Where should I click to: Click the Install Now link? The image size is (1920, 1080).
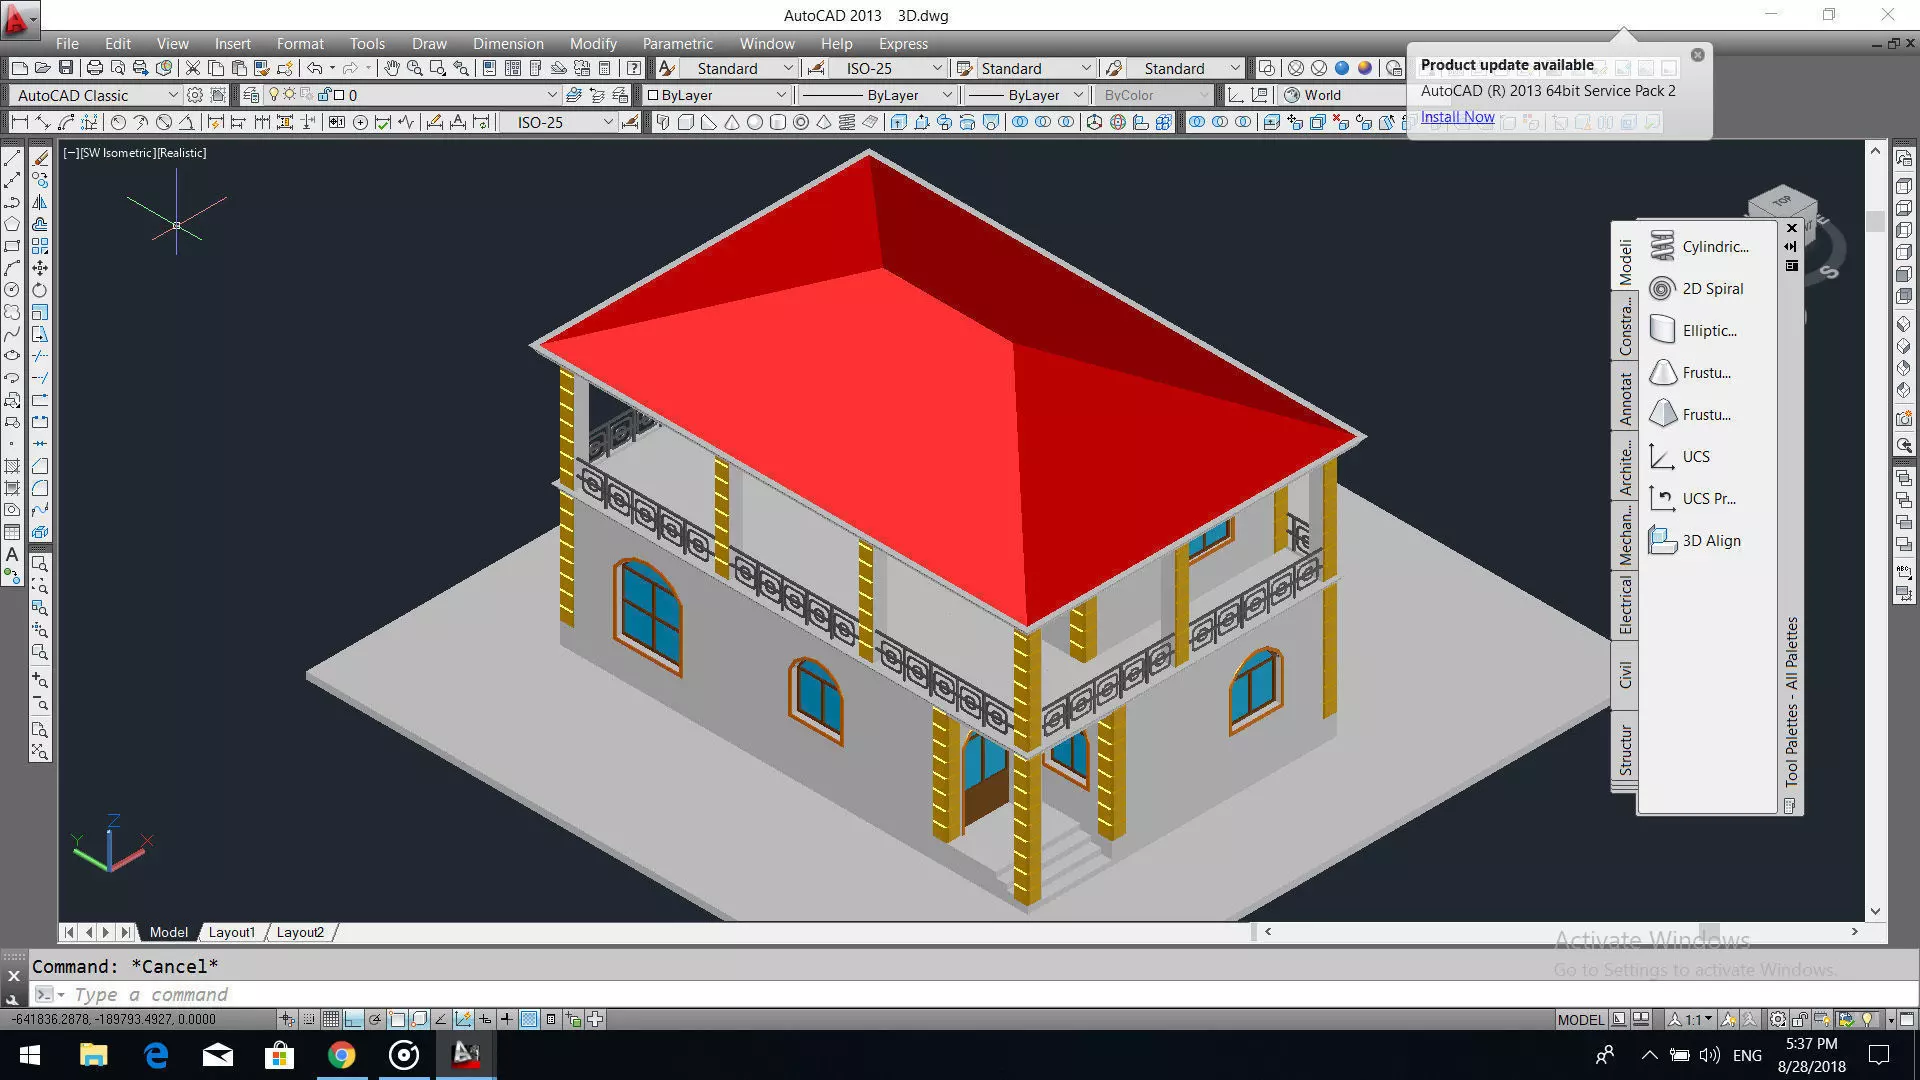pos(1457,117)
